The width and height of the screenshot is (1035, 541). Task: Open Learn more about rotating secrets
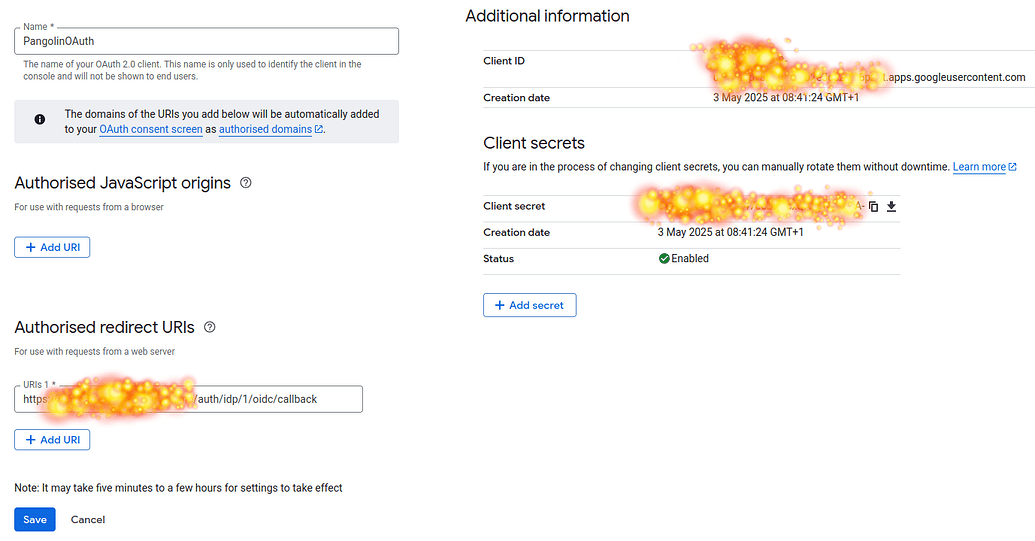pos(979,167)
